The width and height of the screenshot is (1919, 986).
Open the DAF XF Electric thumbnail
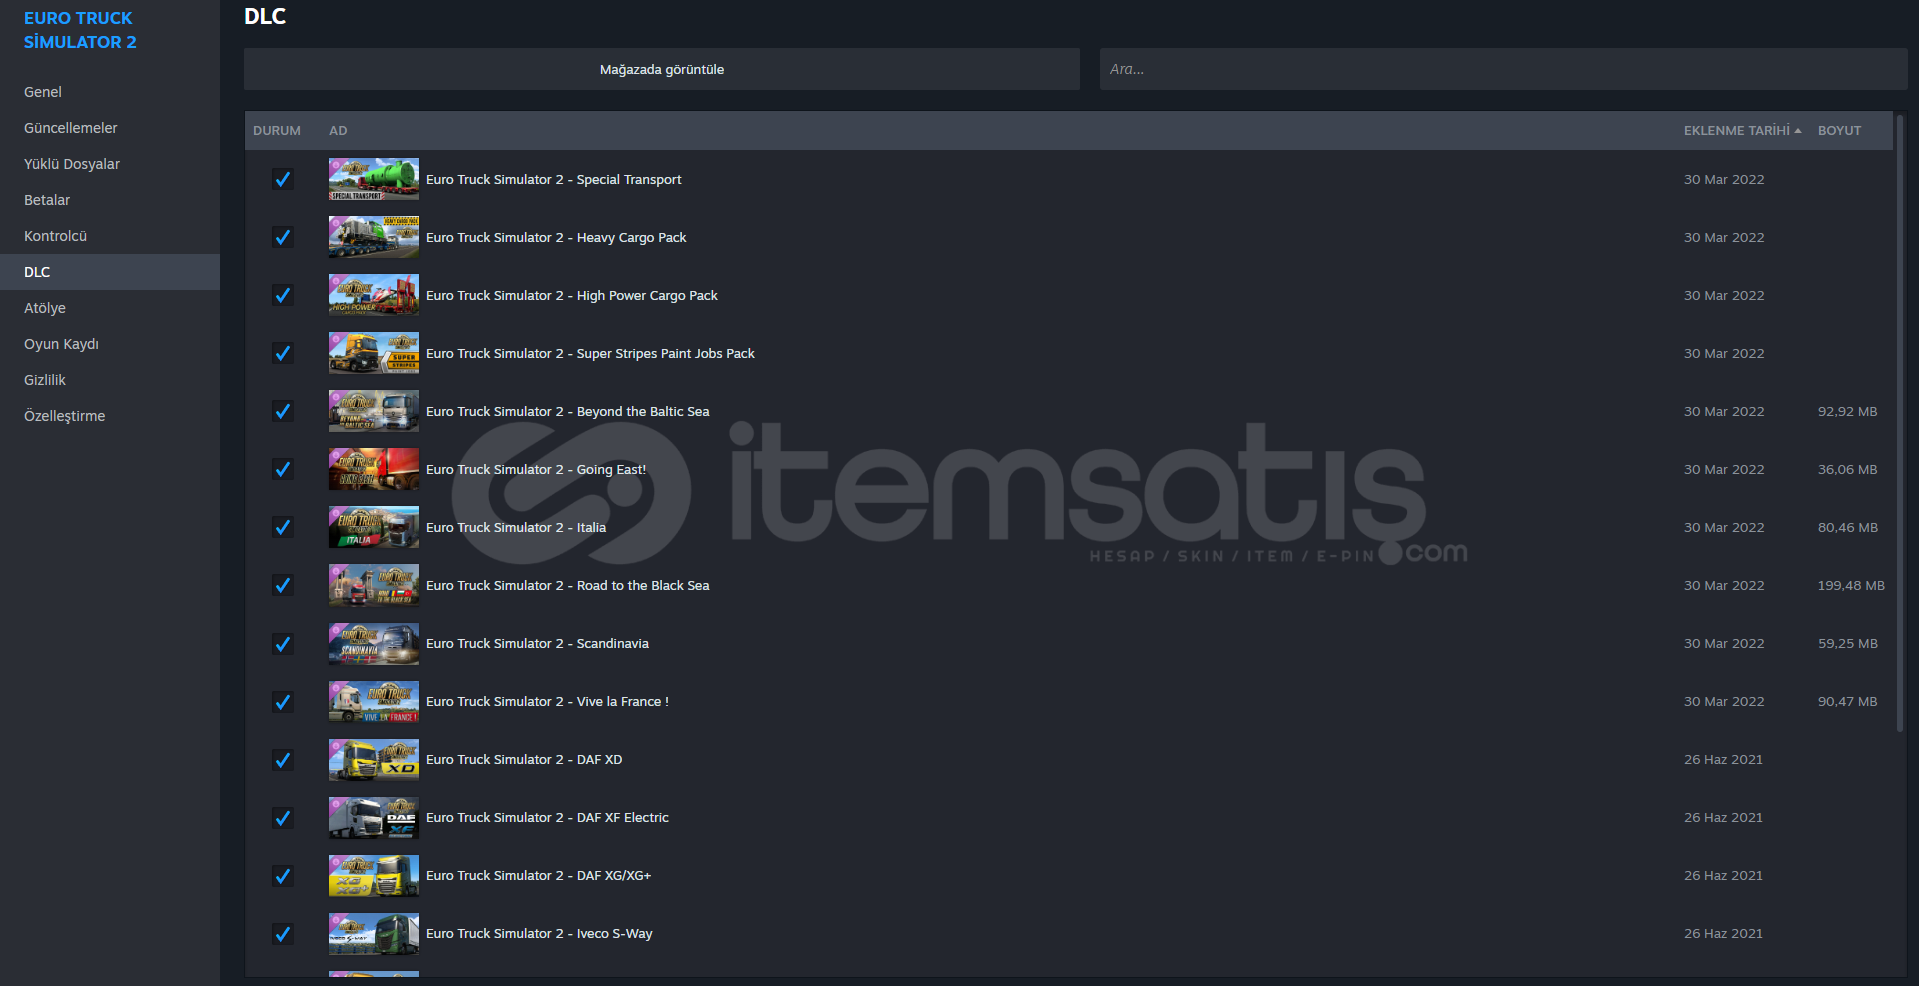click(x=374, y=817)
